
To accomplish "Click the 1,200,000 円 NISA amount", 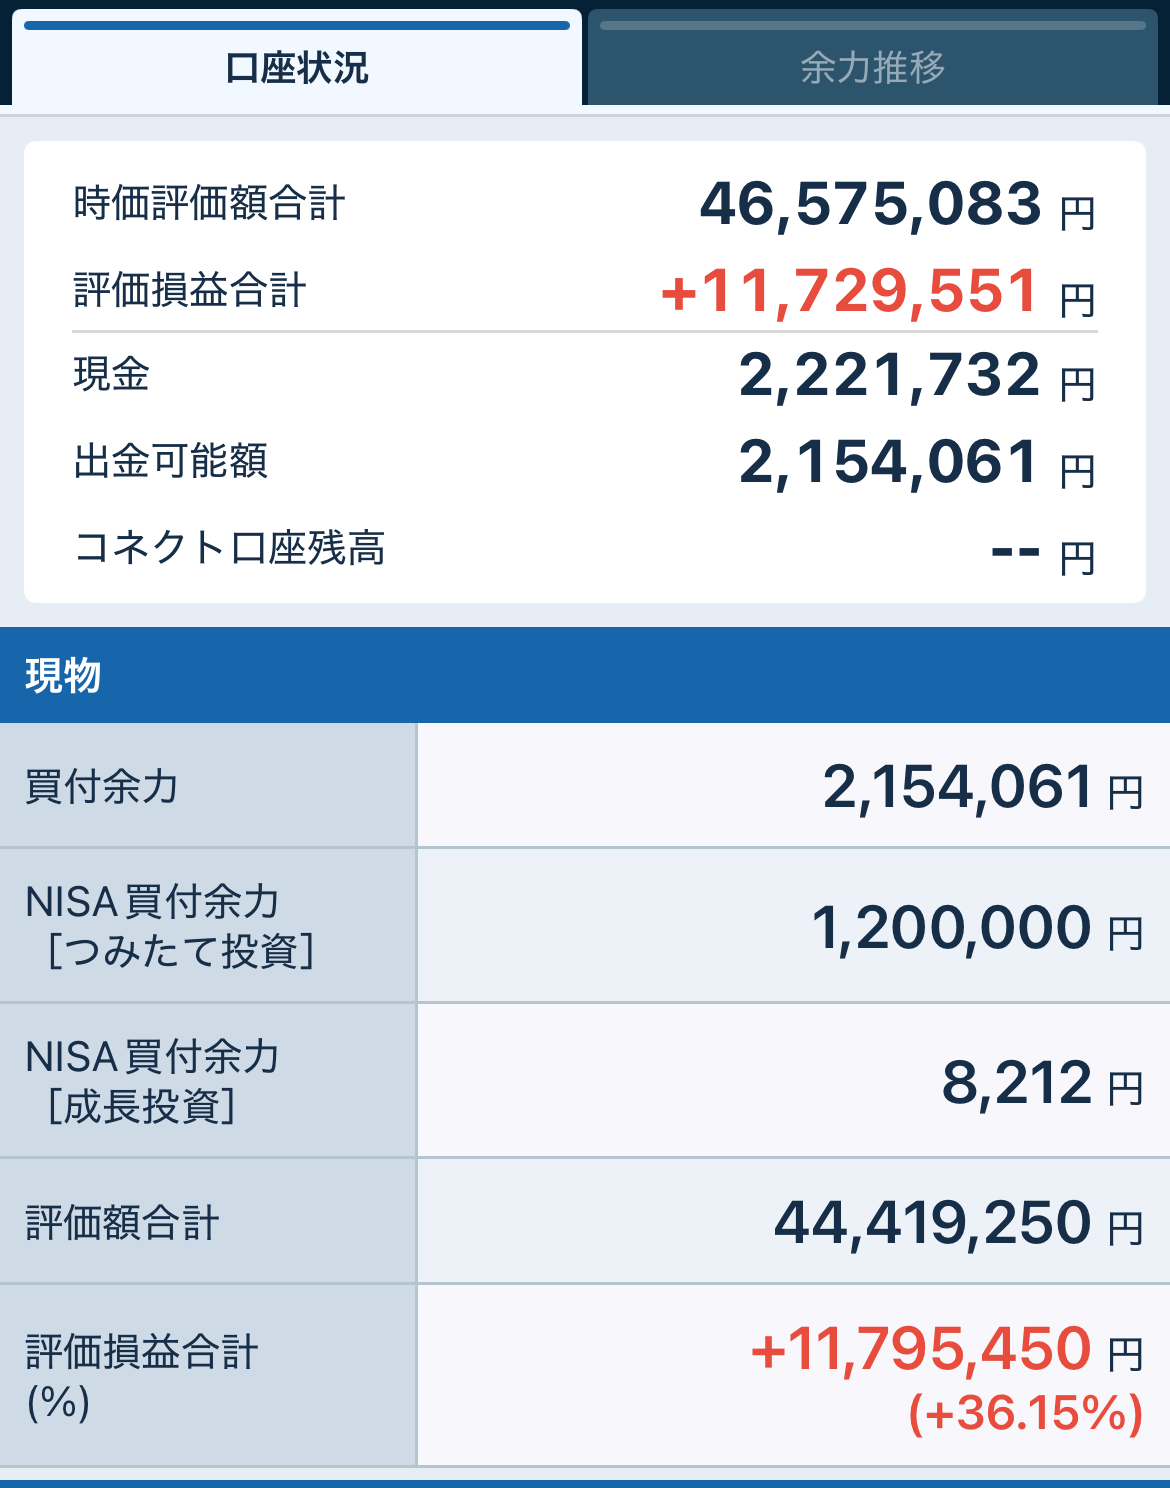I will coord(975,928).
